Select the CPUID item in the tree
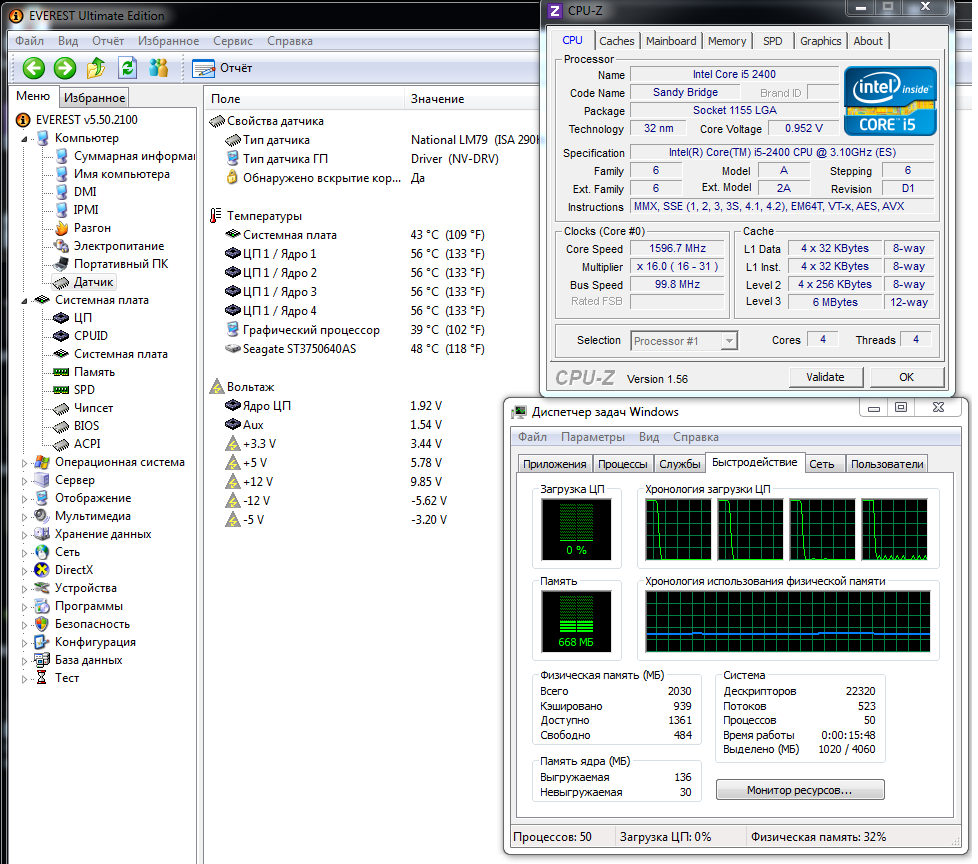 coord(90,336)
